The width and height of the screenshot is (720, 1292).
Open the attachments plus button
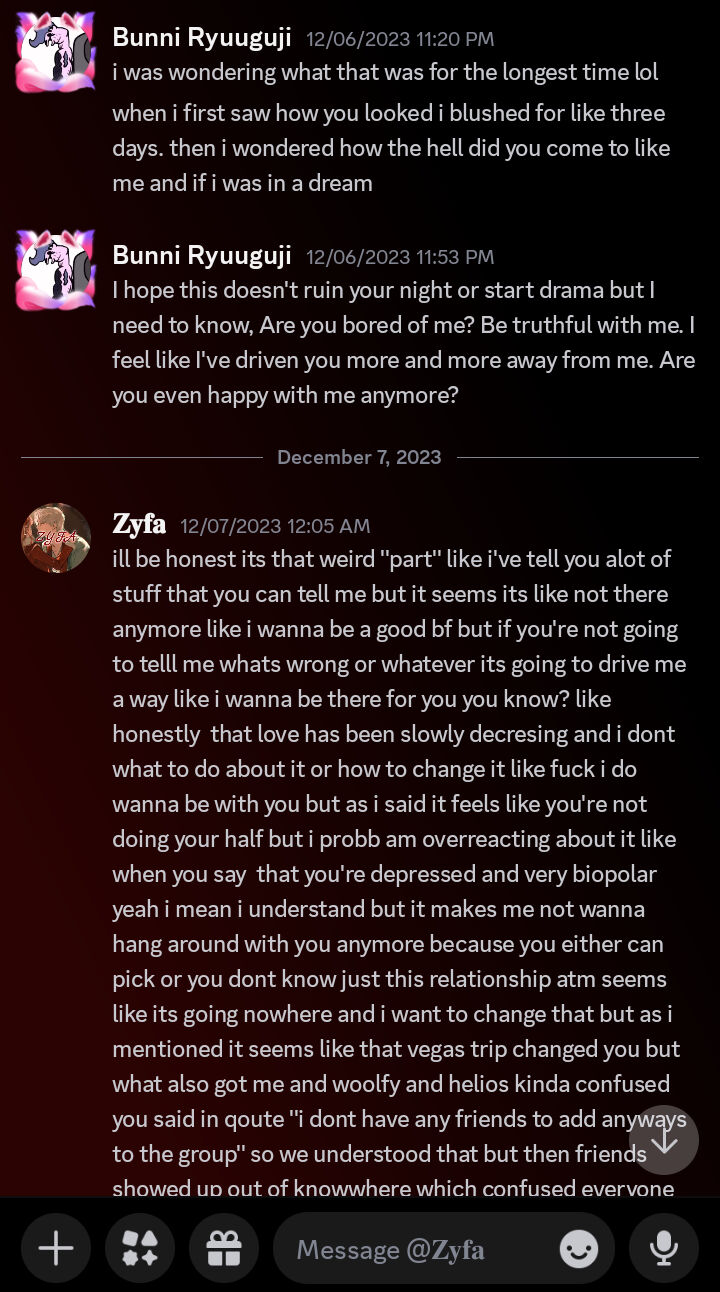click(56, 1248)
